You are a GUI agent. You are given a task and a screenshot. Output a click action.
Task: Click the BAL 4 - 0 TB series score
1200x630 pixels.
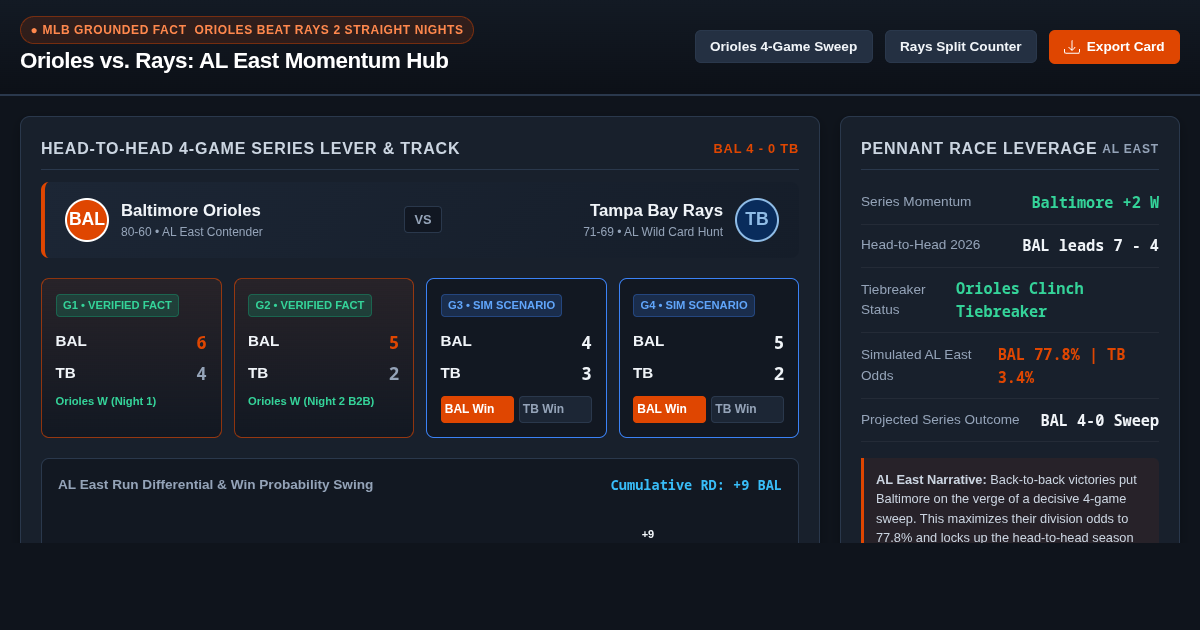[x=756, y=149]
